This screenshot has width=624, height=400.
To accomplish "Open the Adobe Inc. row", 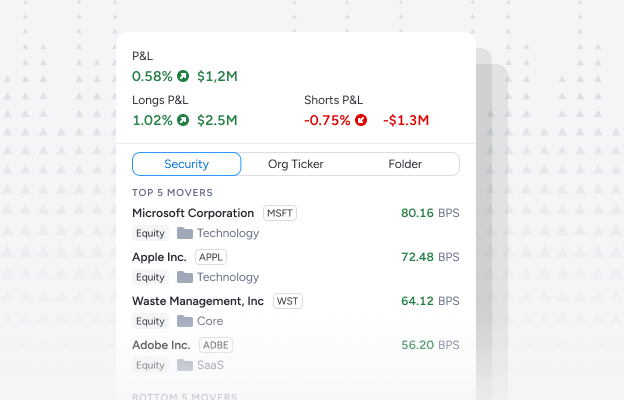I will coord(296,355).
